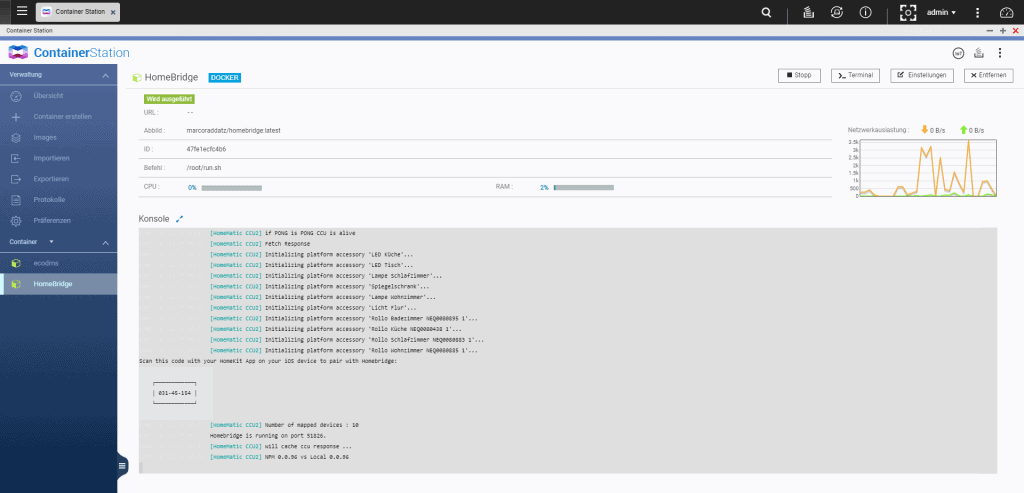Select the ecodms container
Screen dimensions: 1024x493
tap(59, 263)
